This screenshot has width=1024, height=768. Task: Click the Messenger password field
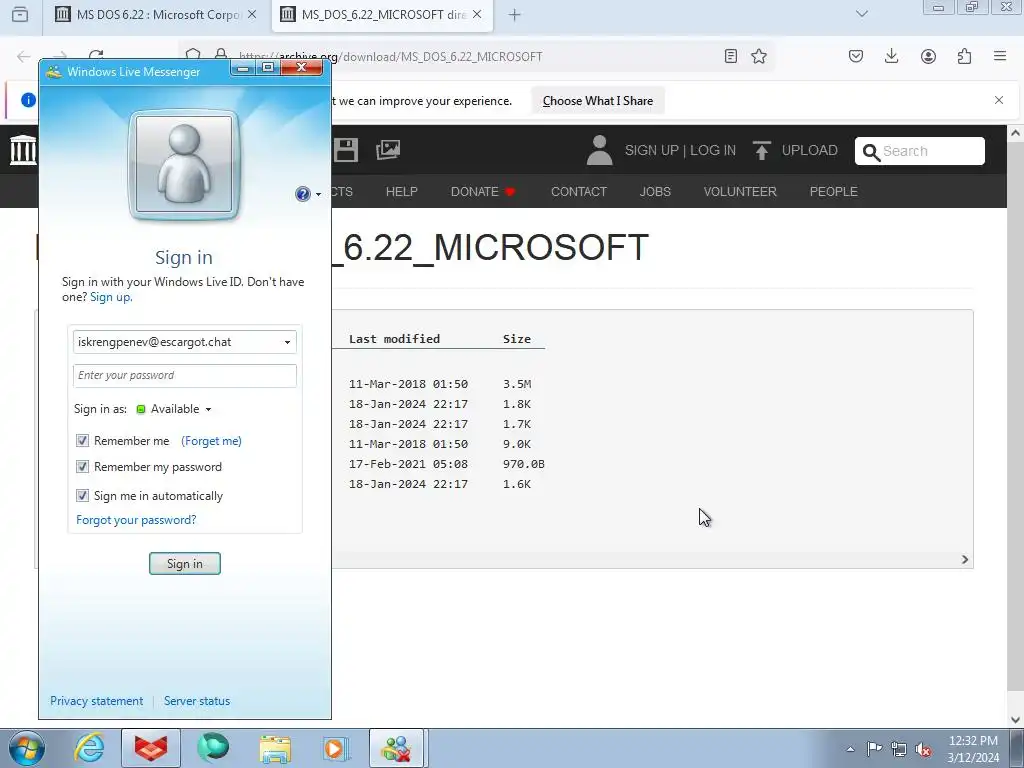tap(185, 376)
